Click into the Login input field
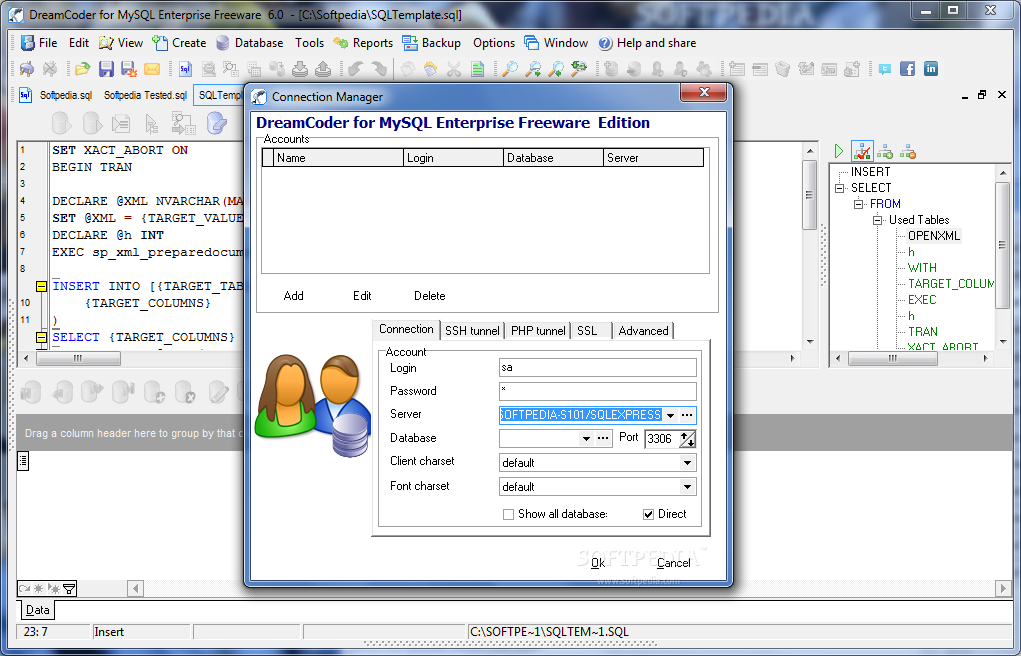The image size is (1021, 656). click(597, 367)
